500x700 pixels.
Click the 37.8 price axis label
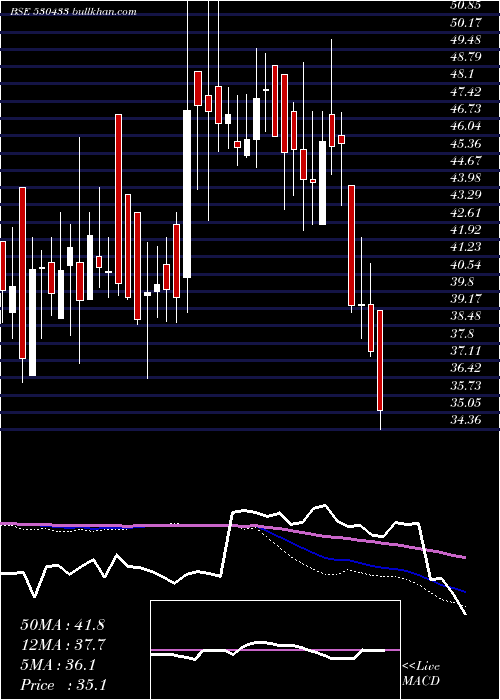462,333
